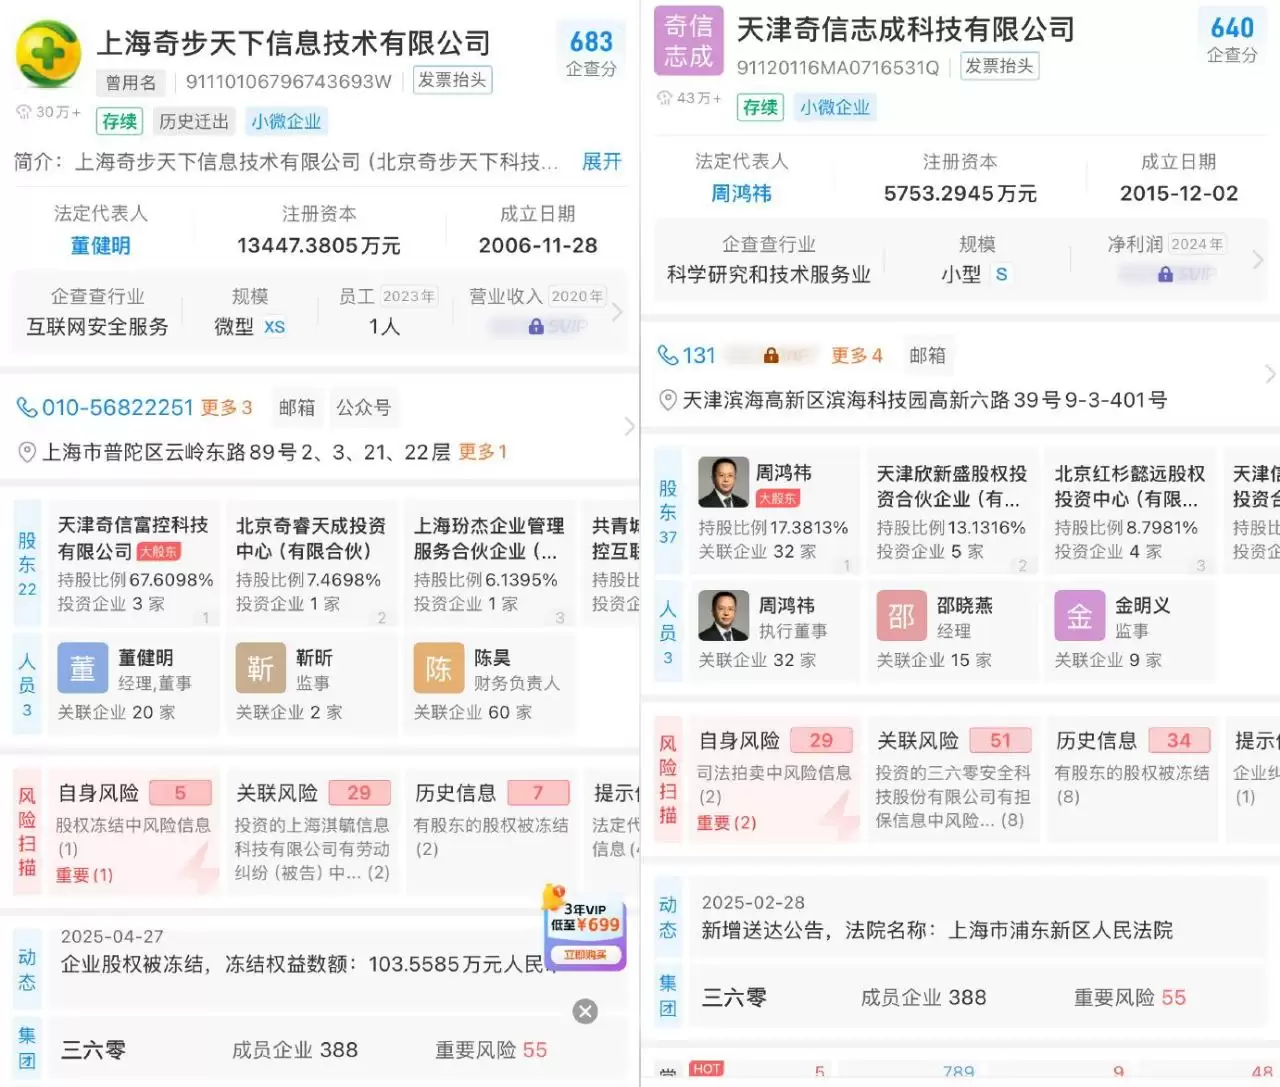Open right company contact details arrow

[x=1270, y=374]
